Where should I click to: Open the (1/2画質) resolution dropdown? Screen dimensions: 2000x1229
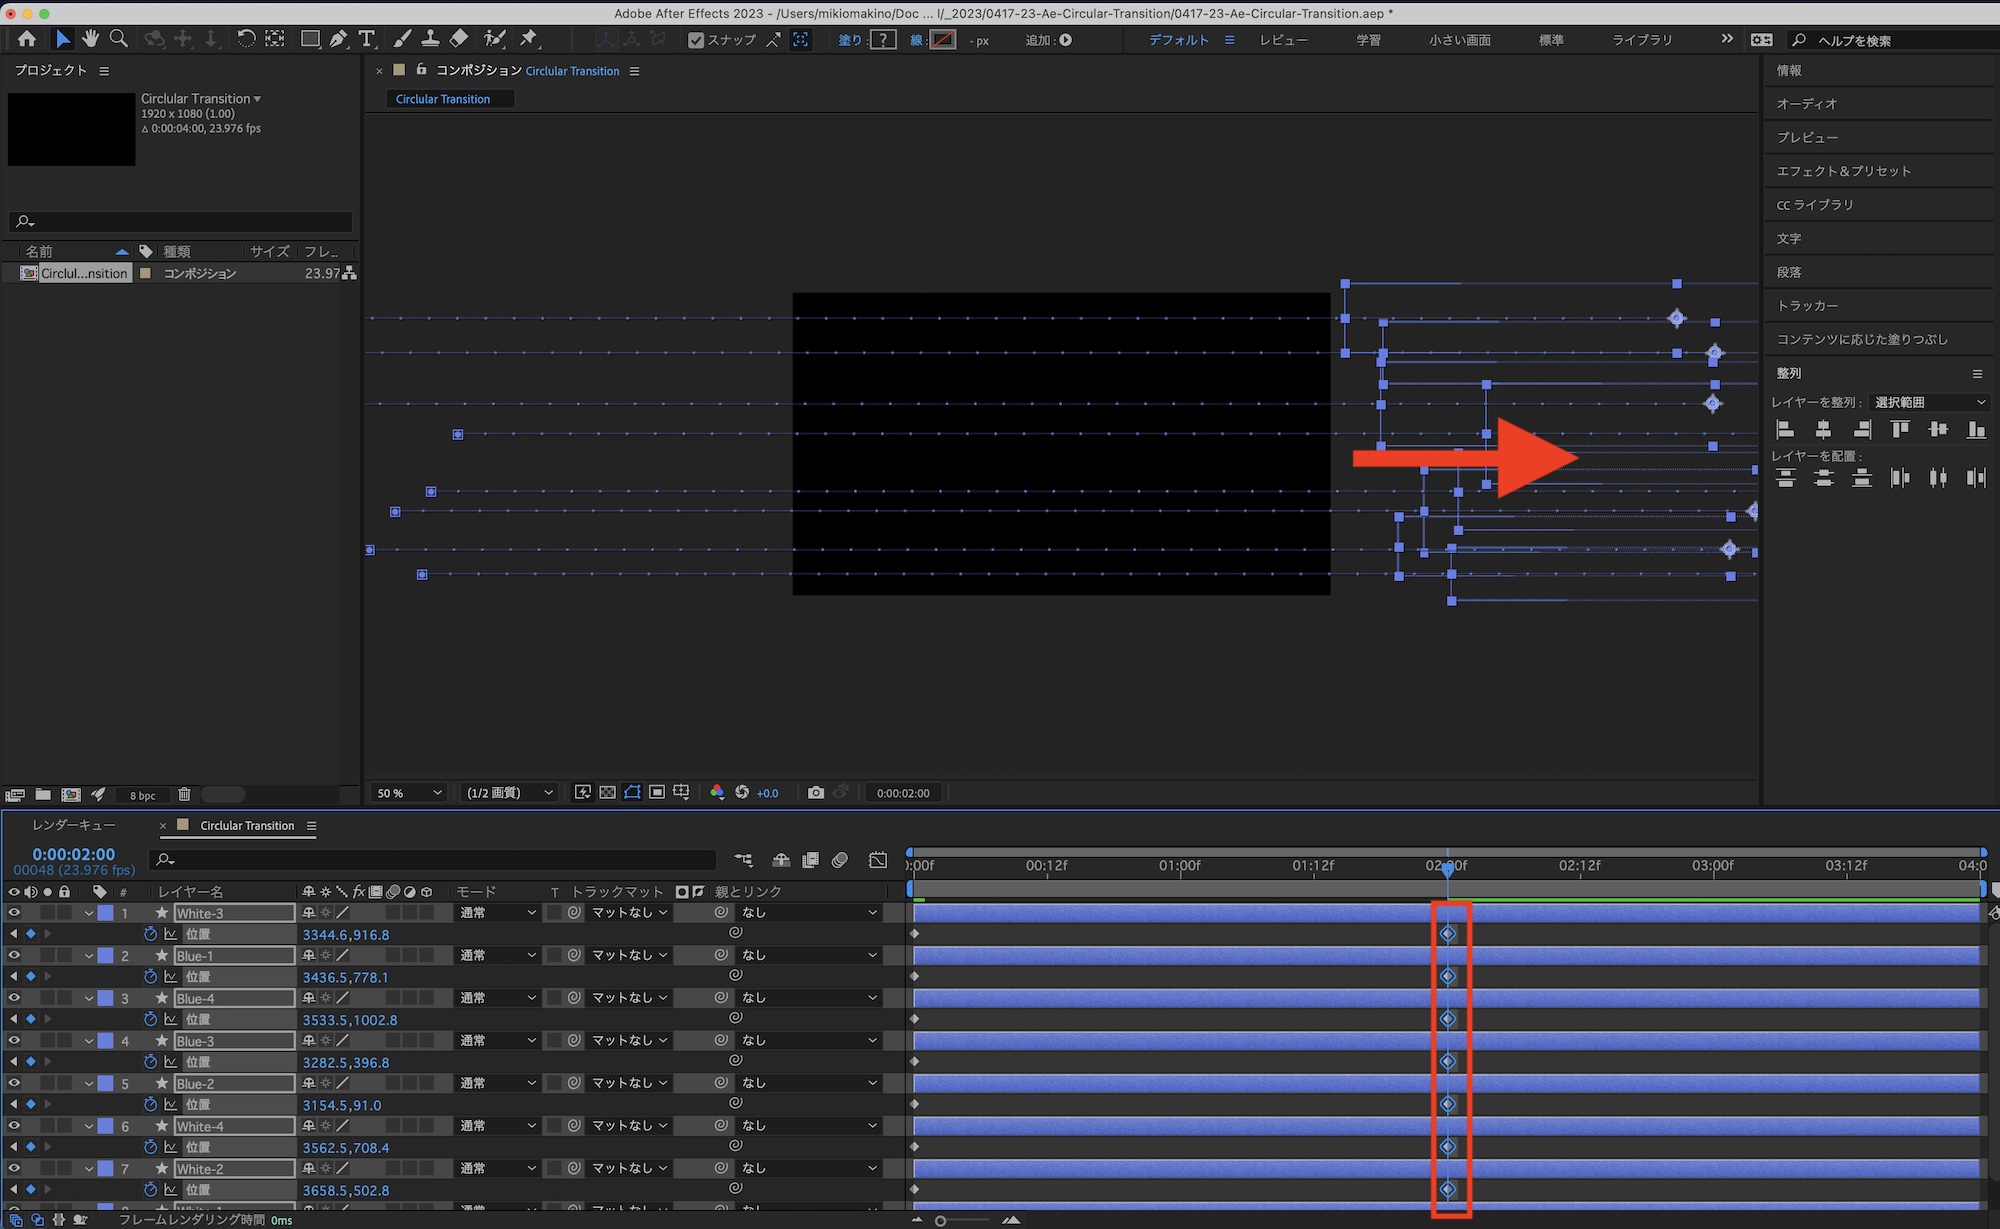click(x=510, y=793)
